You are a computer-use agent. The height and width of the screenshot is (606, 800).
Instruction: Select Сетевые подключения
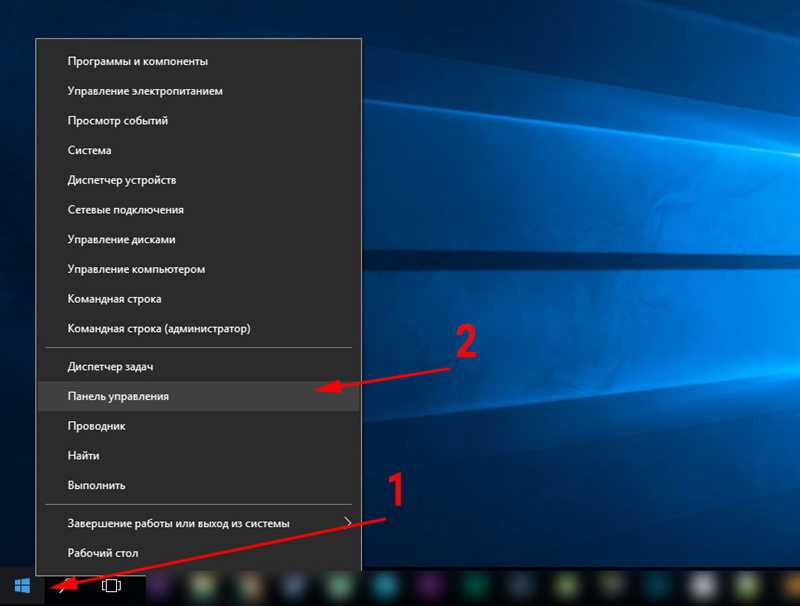(198, 210)
